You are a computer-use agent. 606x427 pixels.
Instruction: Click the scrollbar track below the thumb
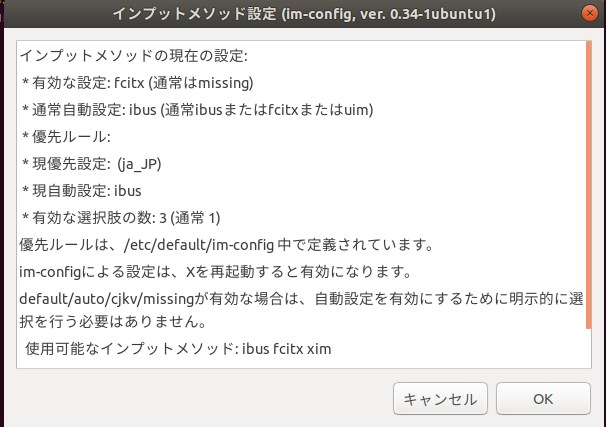[x=589, y=348]
